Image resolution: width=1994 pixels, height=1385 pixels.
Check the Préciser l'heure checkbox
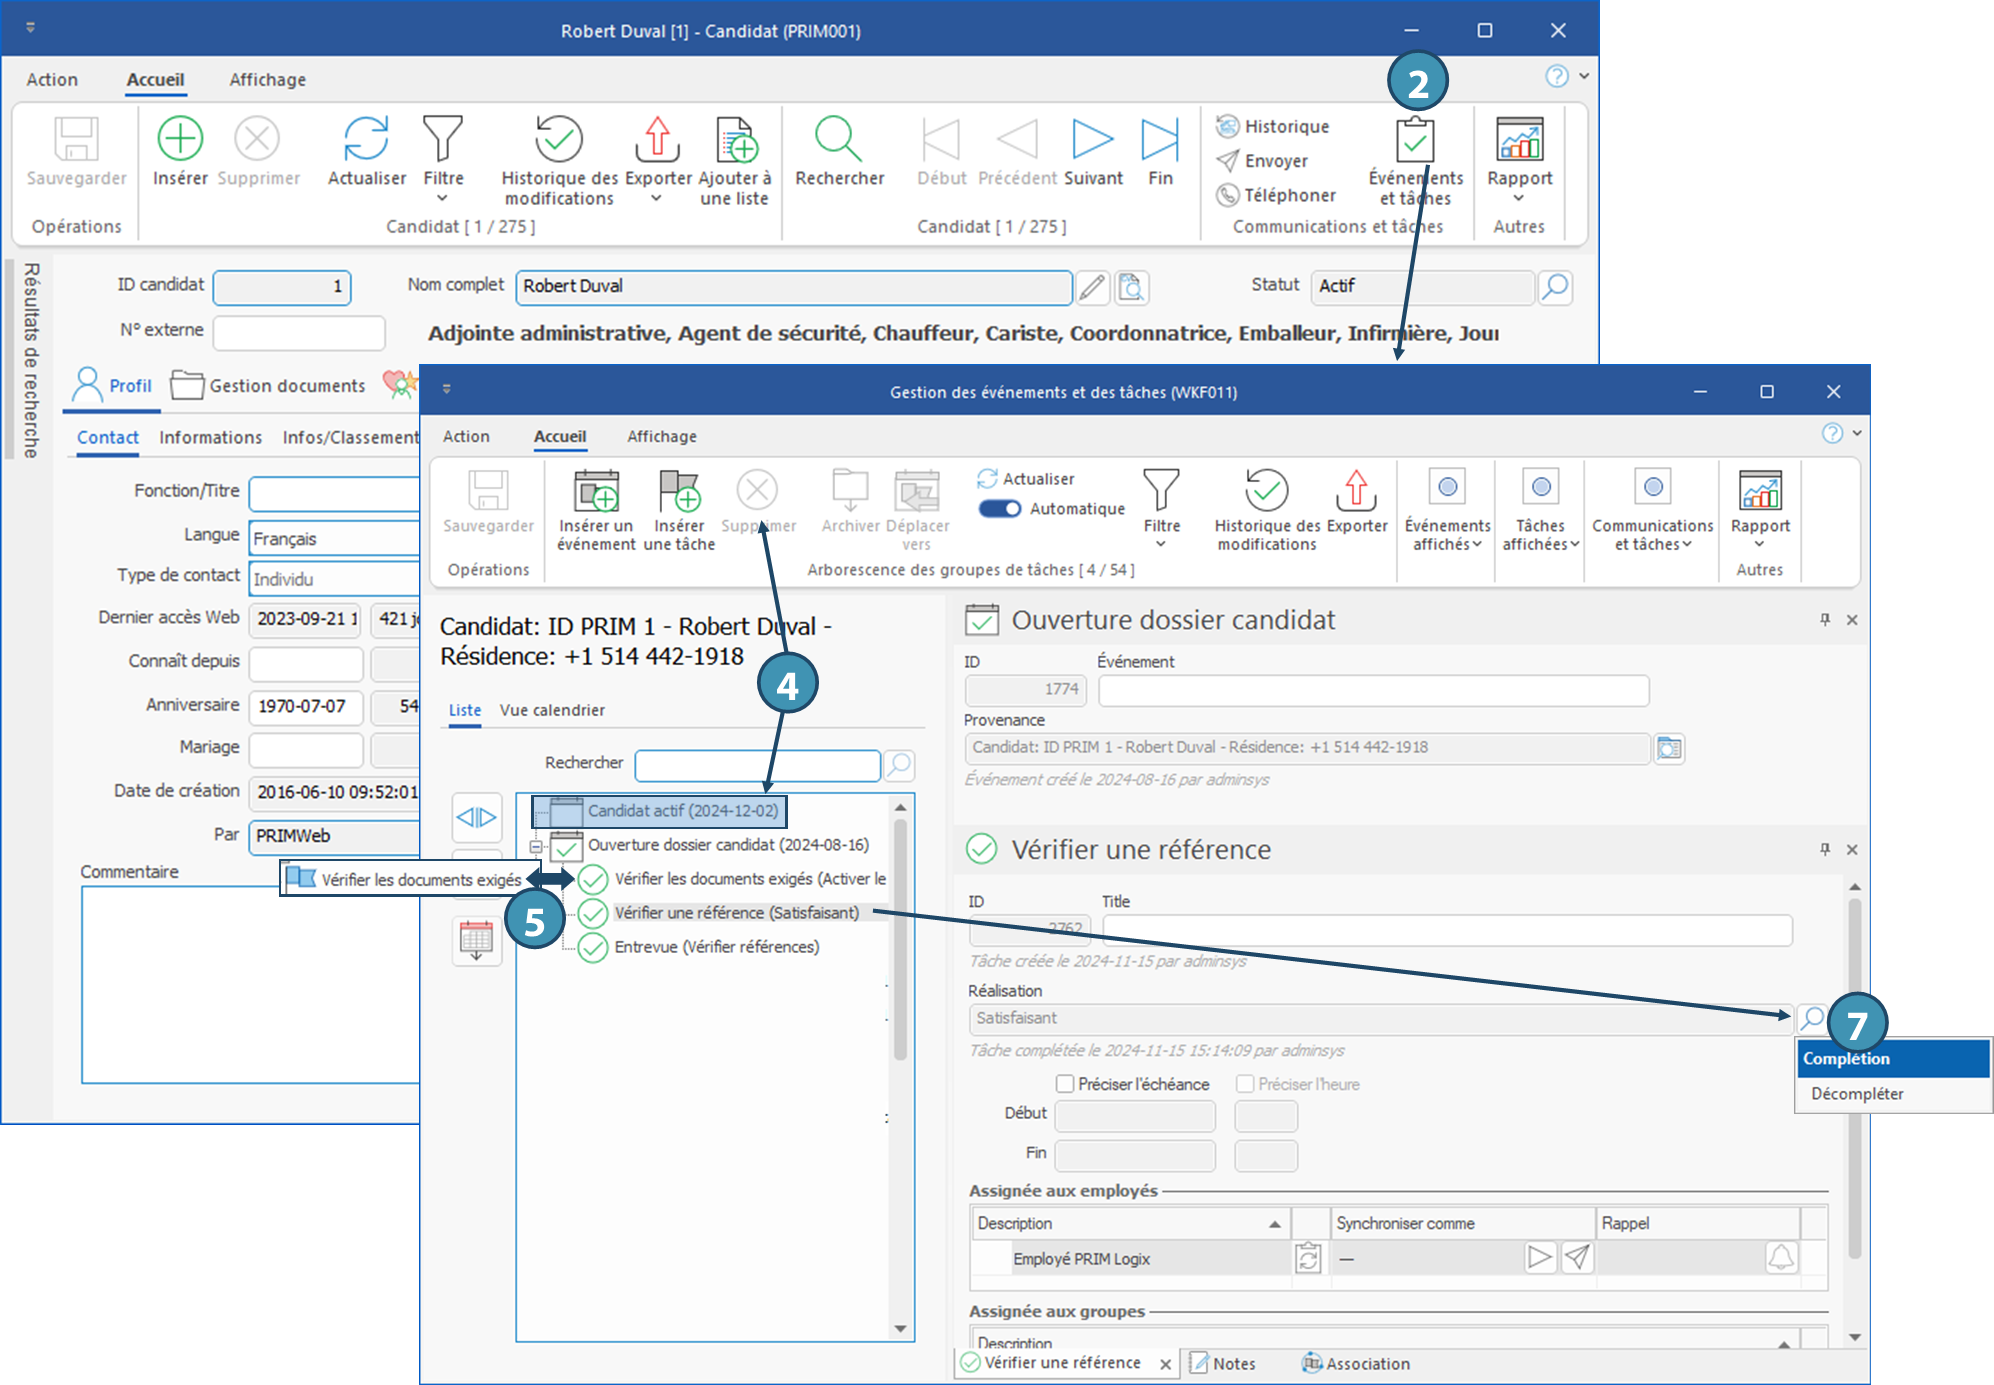coord(1245,1084)
